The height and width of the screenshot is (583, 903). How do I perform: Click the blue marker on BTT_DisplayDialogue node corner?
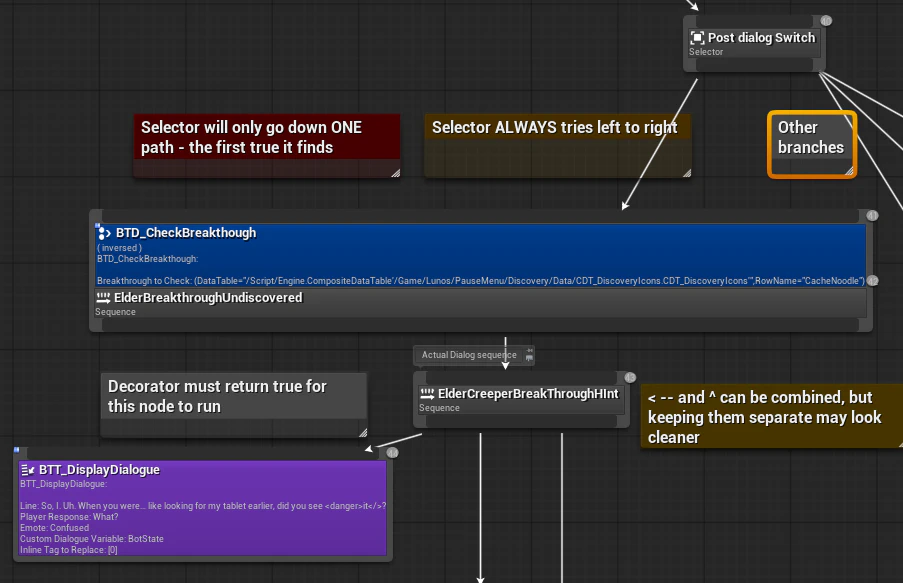[17, 450]
